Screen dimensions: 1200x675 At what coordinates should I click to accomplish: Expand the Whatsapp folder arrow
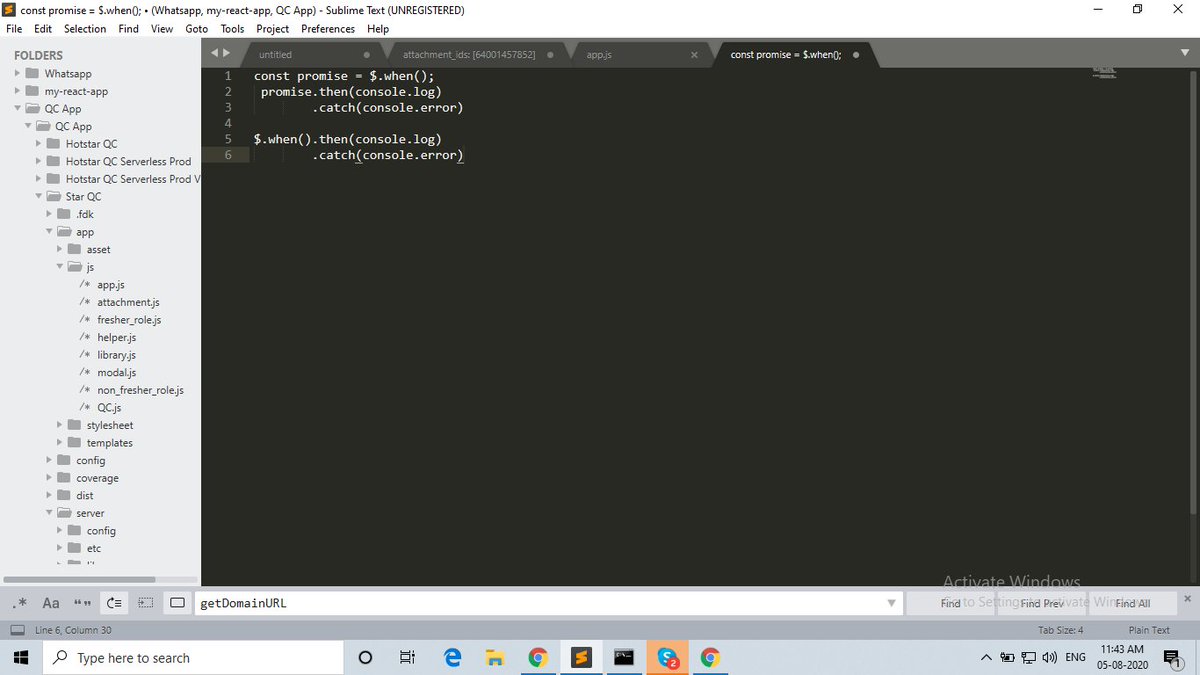coord(18,74)
